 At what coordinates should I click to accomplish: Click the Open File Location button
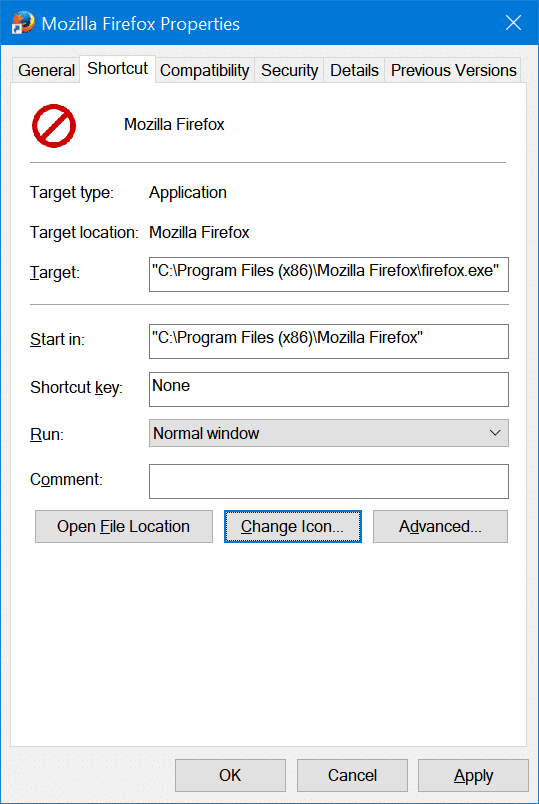point(124,527)
